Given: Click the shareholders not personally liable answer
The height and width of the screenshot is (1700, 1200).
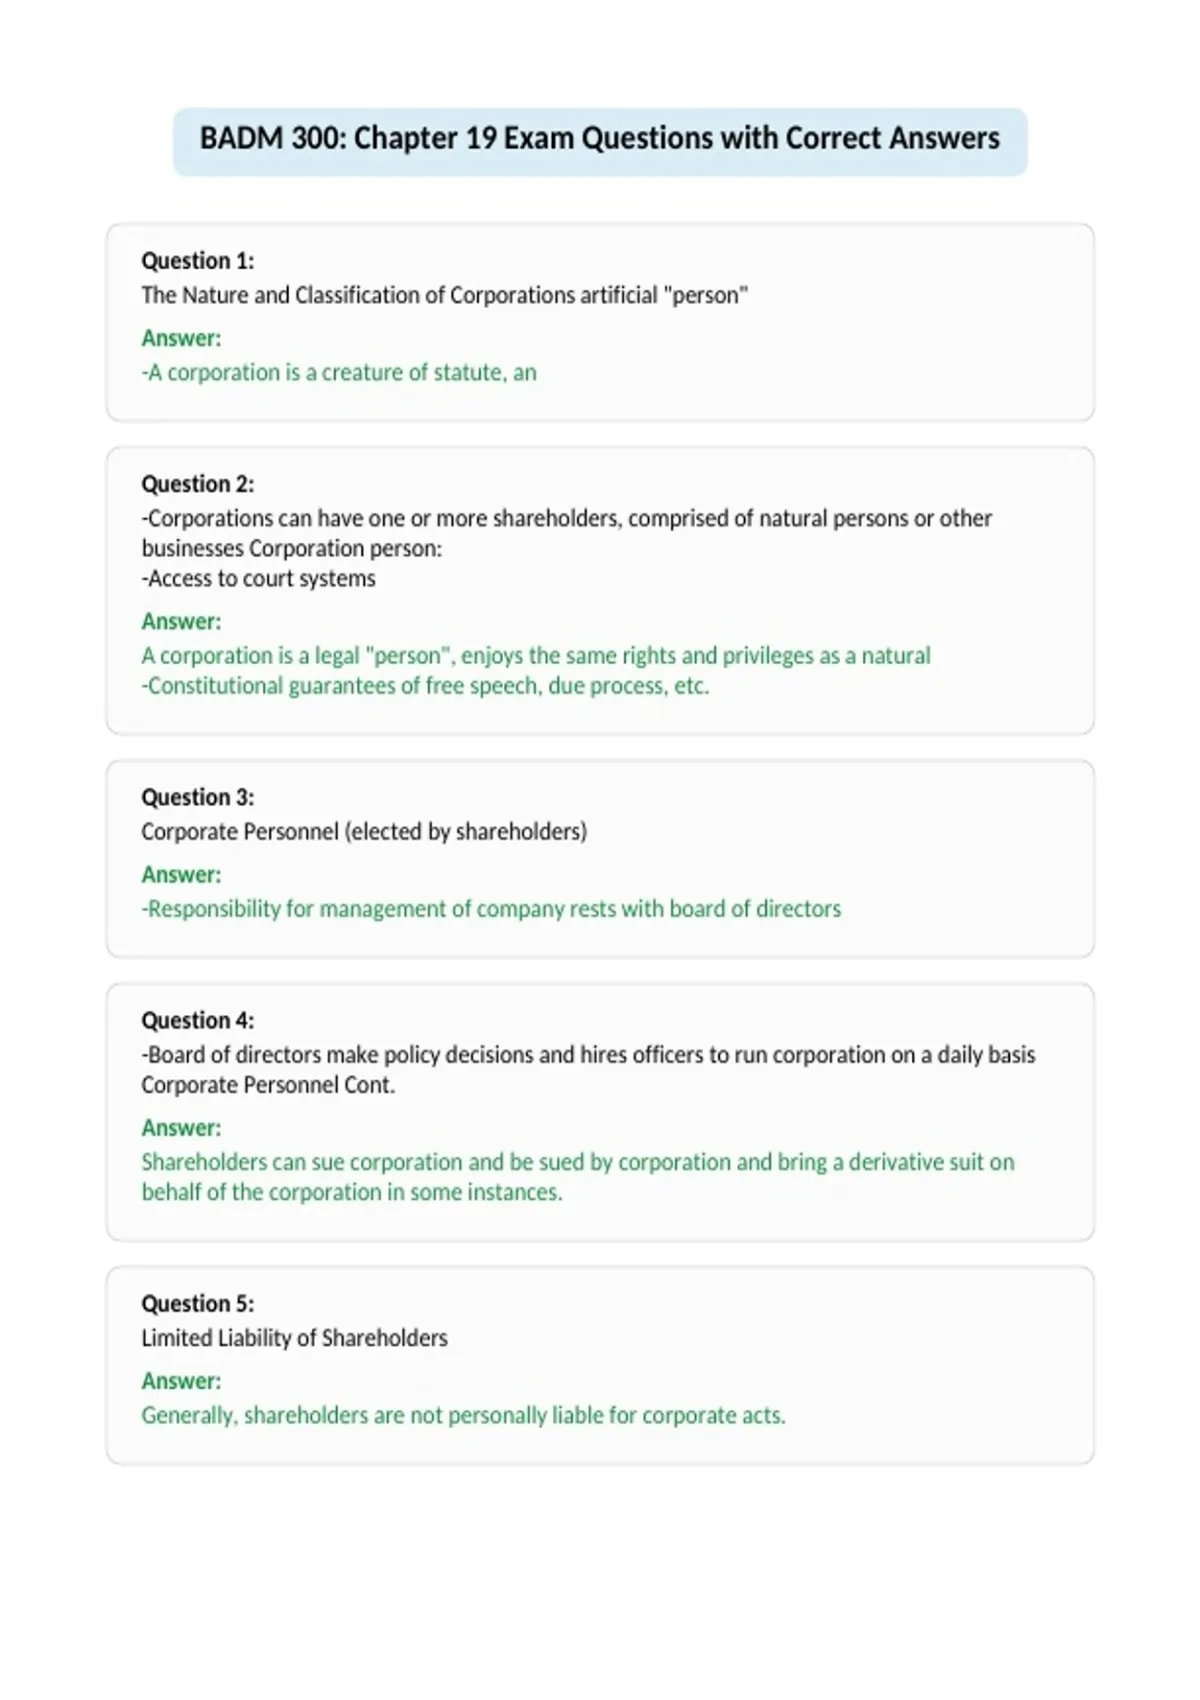Looking at the screenshot, I should (463, 1415).
